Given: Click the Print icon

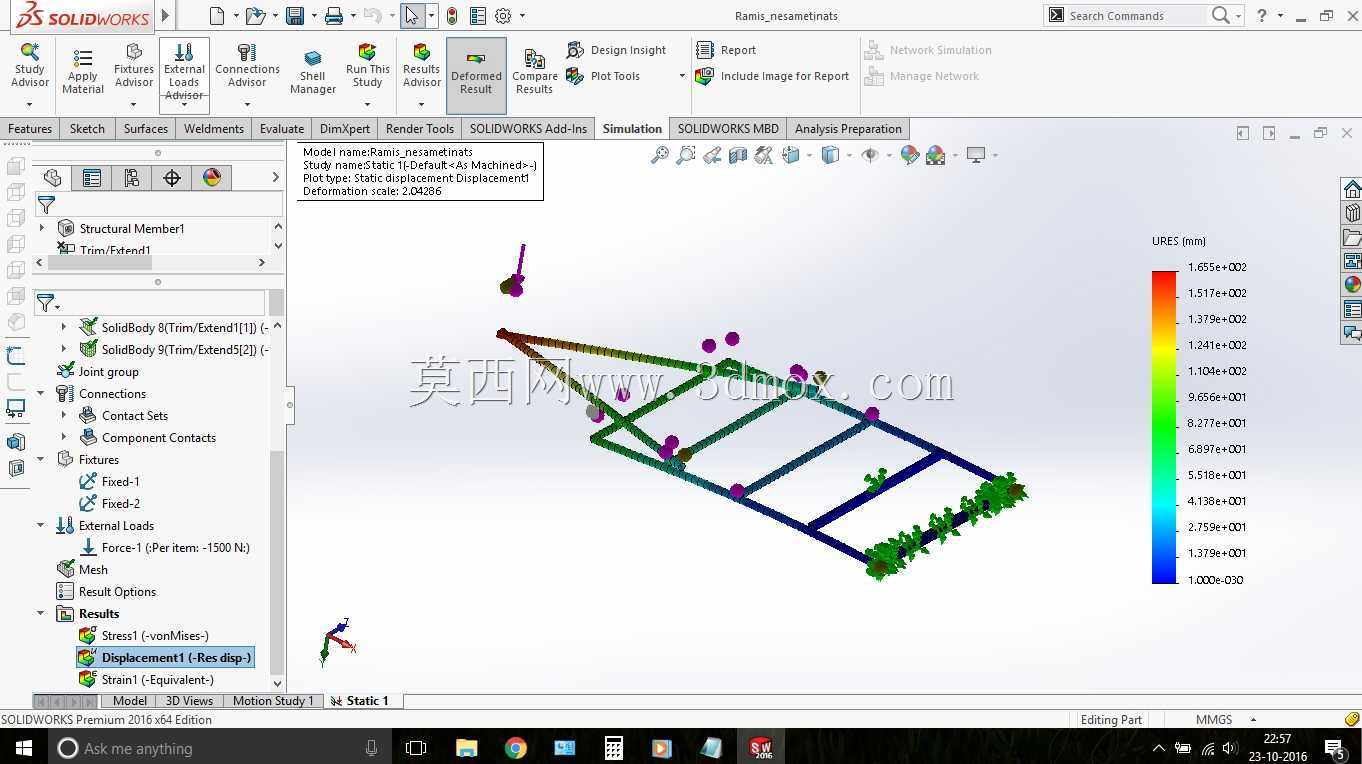Looking at the screenshot, I should pos(334,16).
